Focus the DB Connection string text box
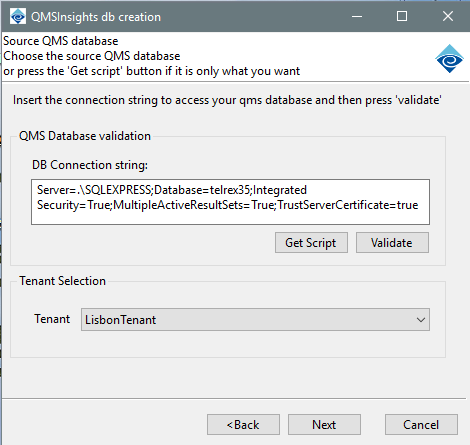This screenshot has height=445, width=470. tap(230, 202)
